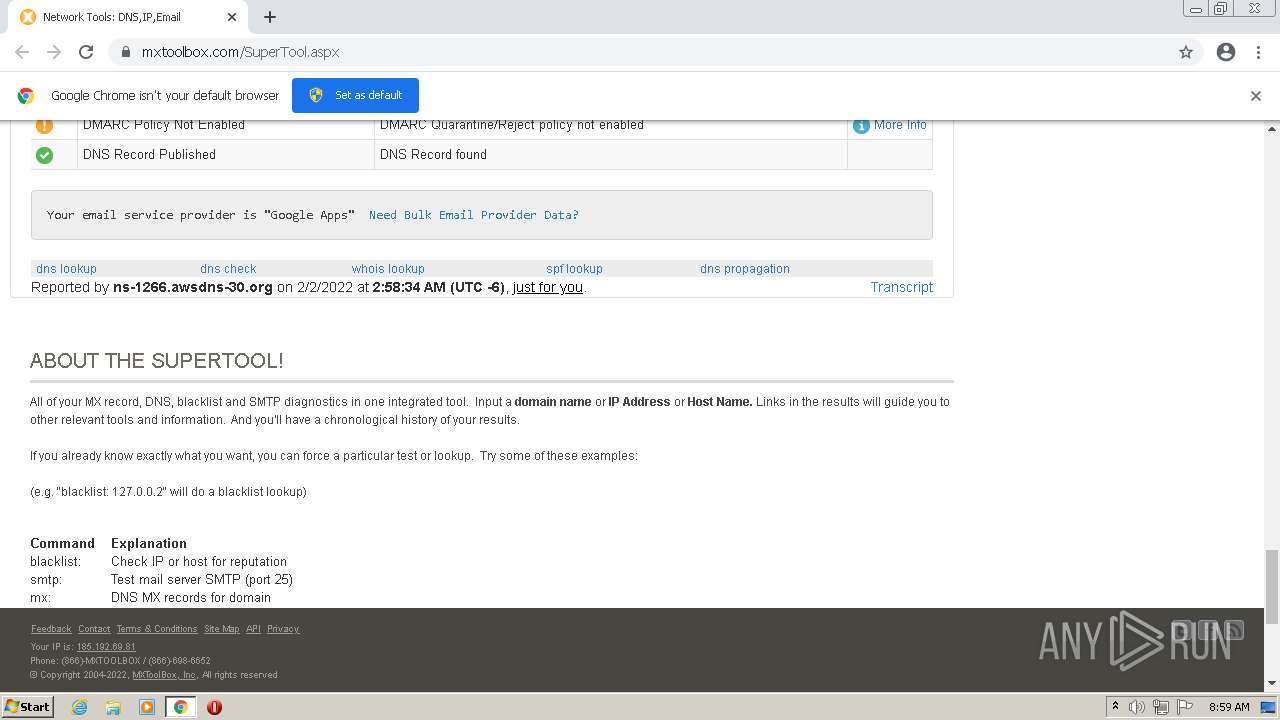Open the Windows Start menu
Screen dimensions: 1280x720
point(28,706)
